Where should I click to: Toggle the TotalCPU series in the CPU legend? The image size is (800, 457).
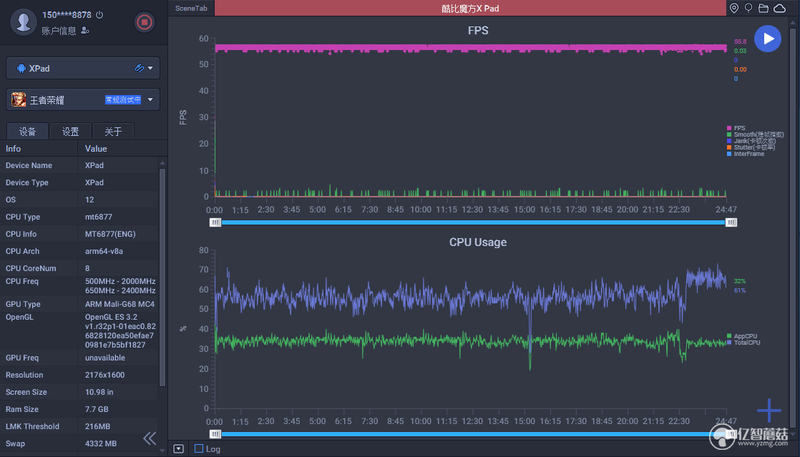pyautogui.click(x=743, y=343)
